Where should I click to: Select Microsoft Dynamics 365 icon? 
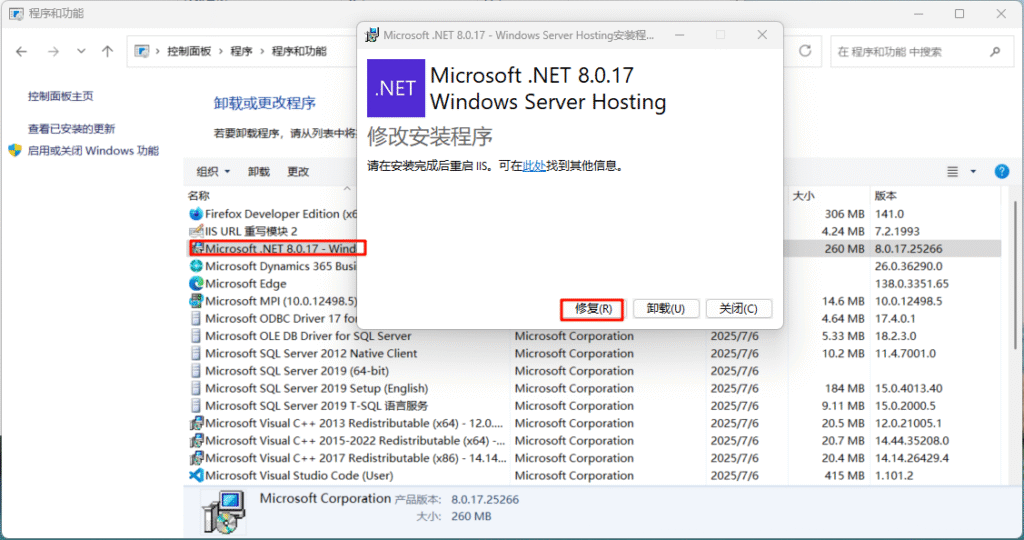coord(196,266)
